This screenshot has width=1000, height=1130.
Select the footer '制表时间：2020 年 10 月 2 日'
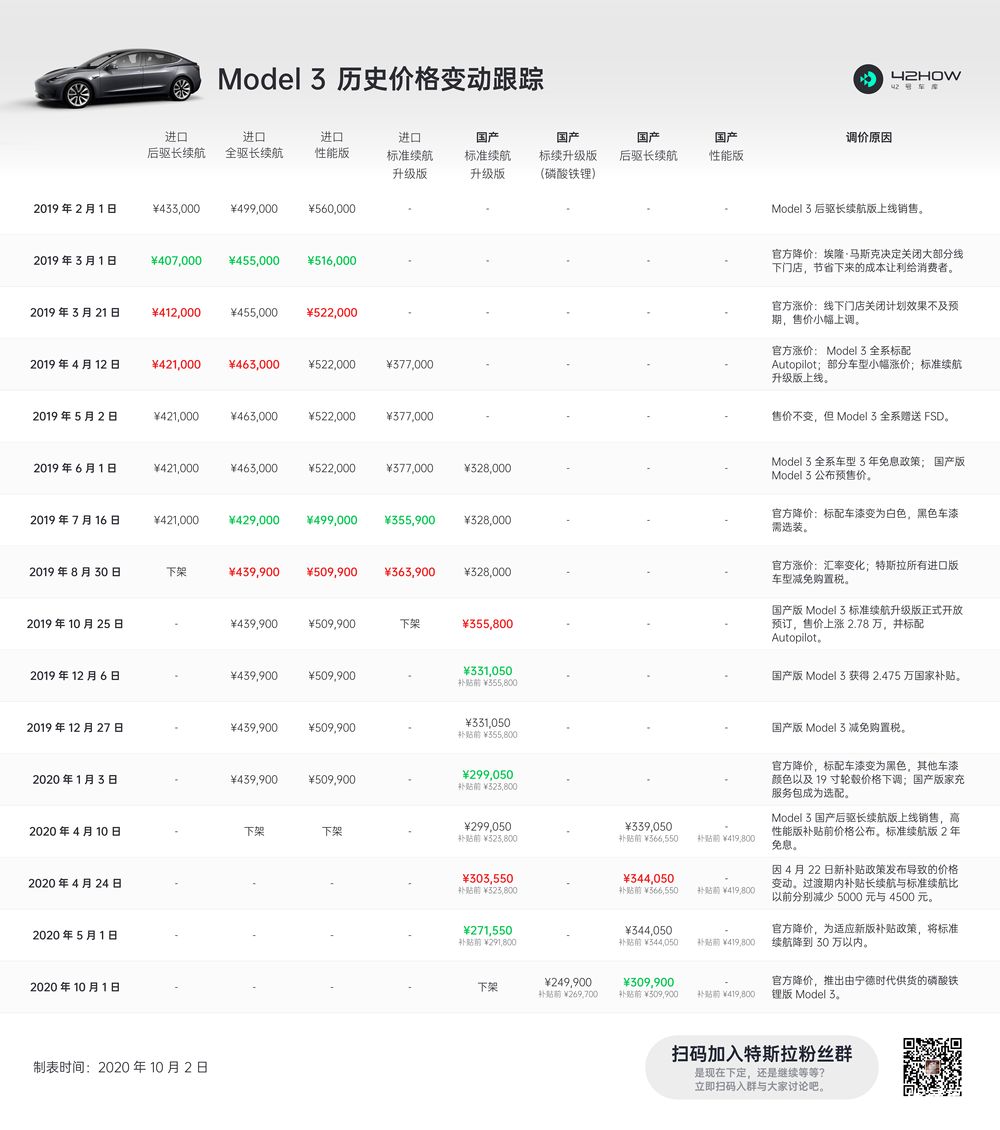point(120,1067)
